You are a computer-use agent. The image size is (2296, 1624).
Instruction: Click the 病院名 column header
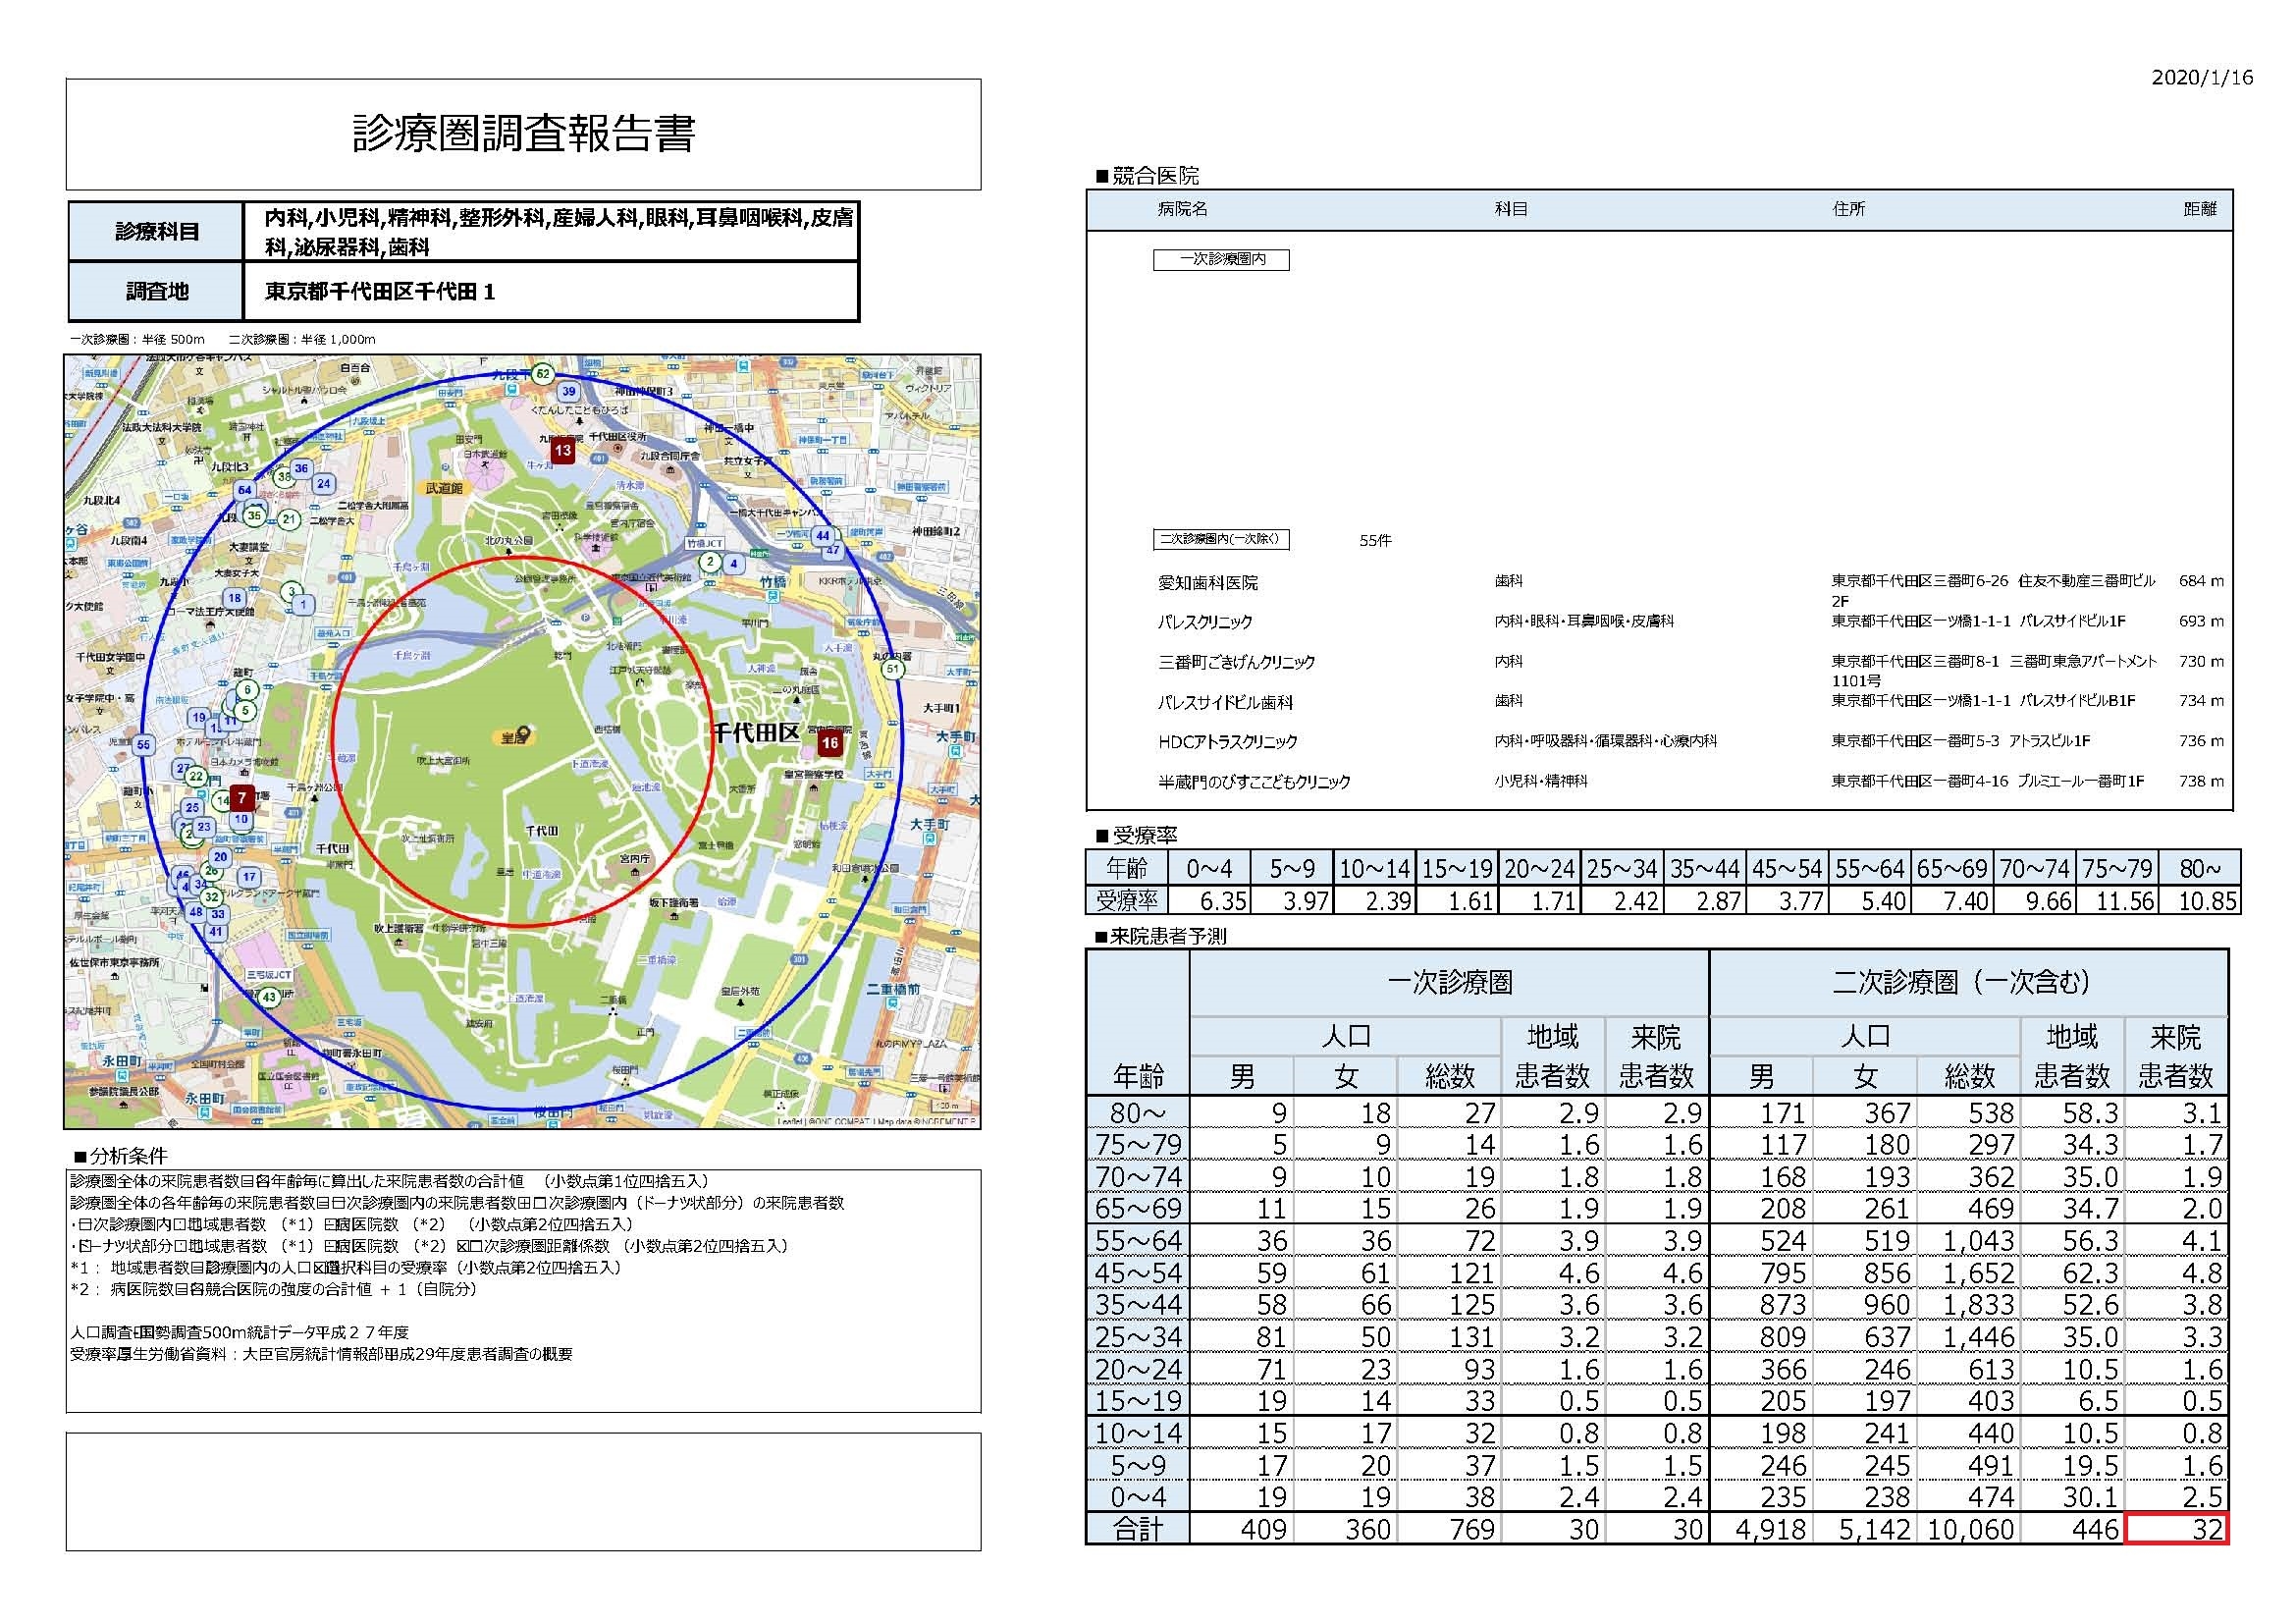1183,209
